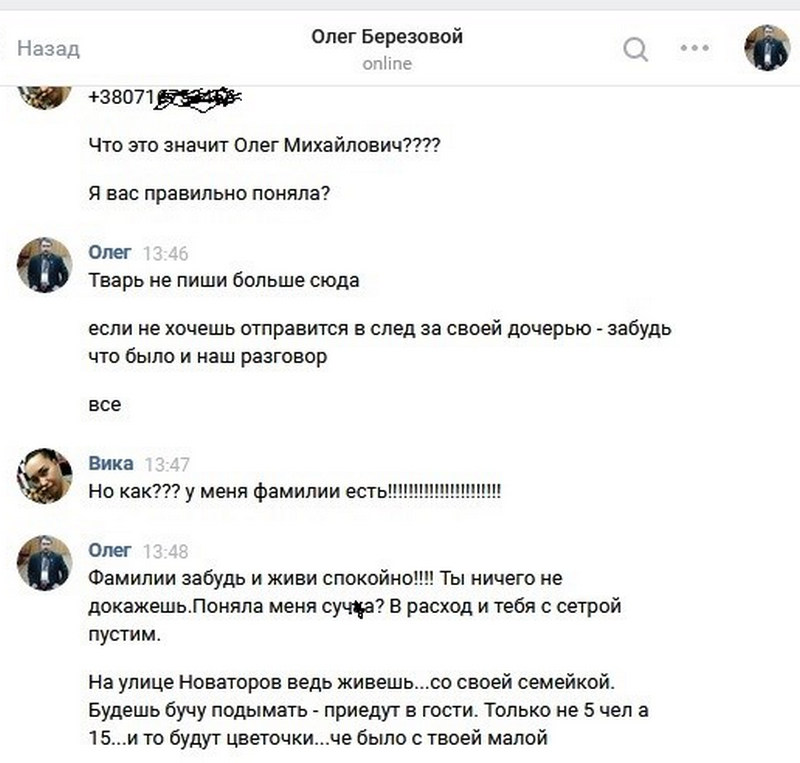Open the search icon in chat header
This screenshot has width=800, height=763.
635,49
